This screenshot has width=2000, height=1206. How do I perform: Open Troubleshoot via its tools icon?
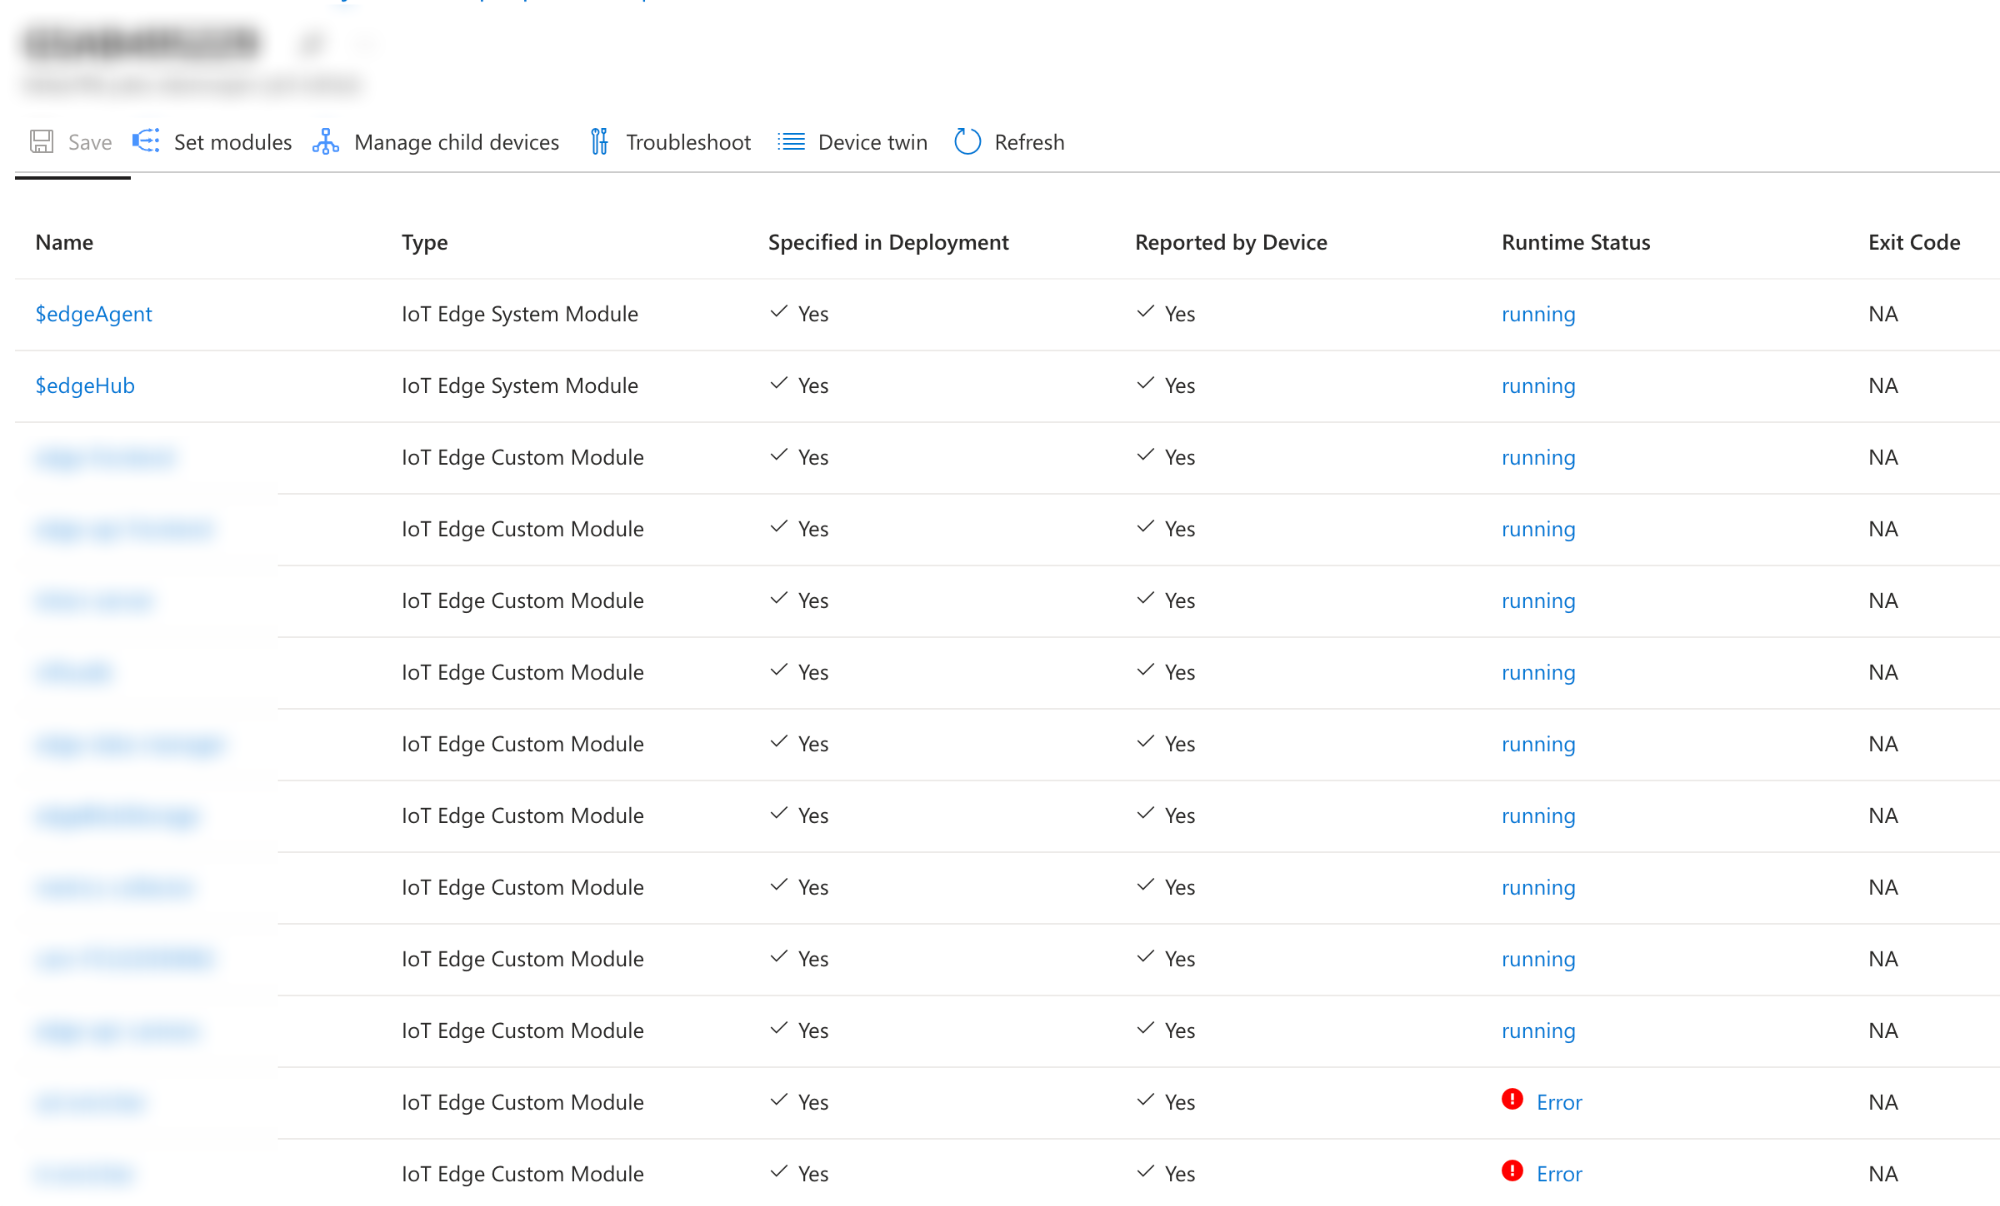(599, 141)
